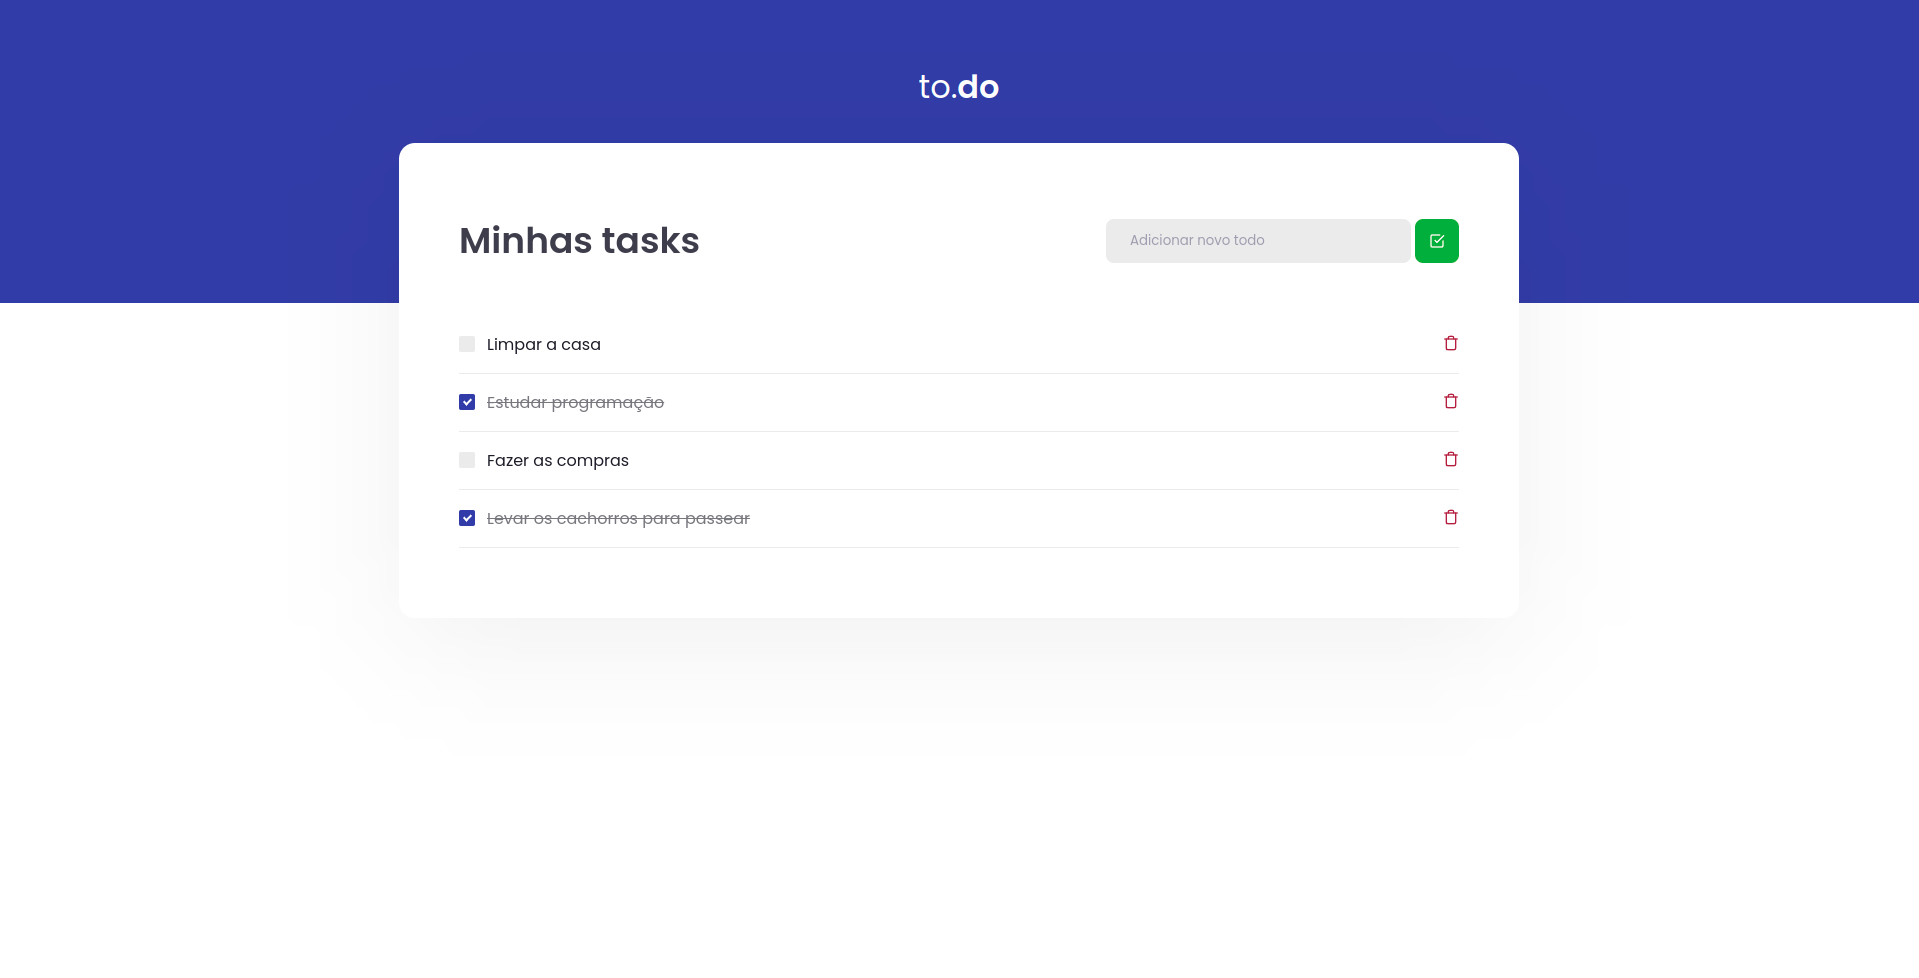
Task: Click the checkmark icon inside the green button
Action: coord(1436,240)
